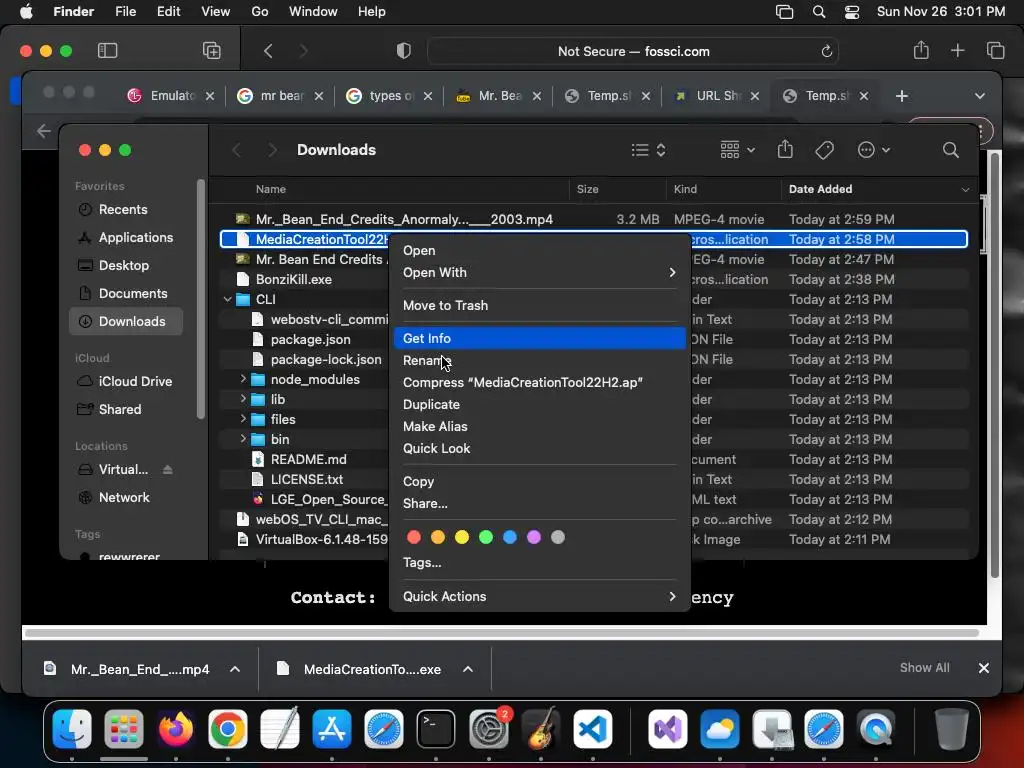Select Move to Trash menu entry
The height and width of the screenshot is (768, 1024).
539,306
